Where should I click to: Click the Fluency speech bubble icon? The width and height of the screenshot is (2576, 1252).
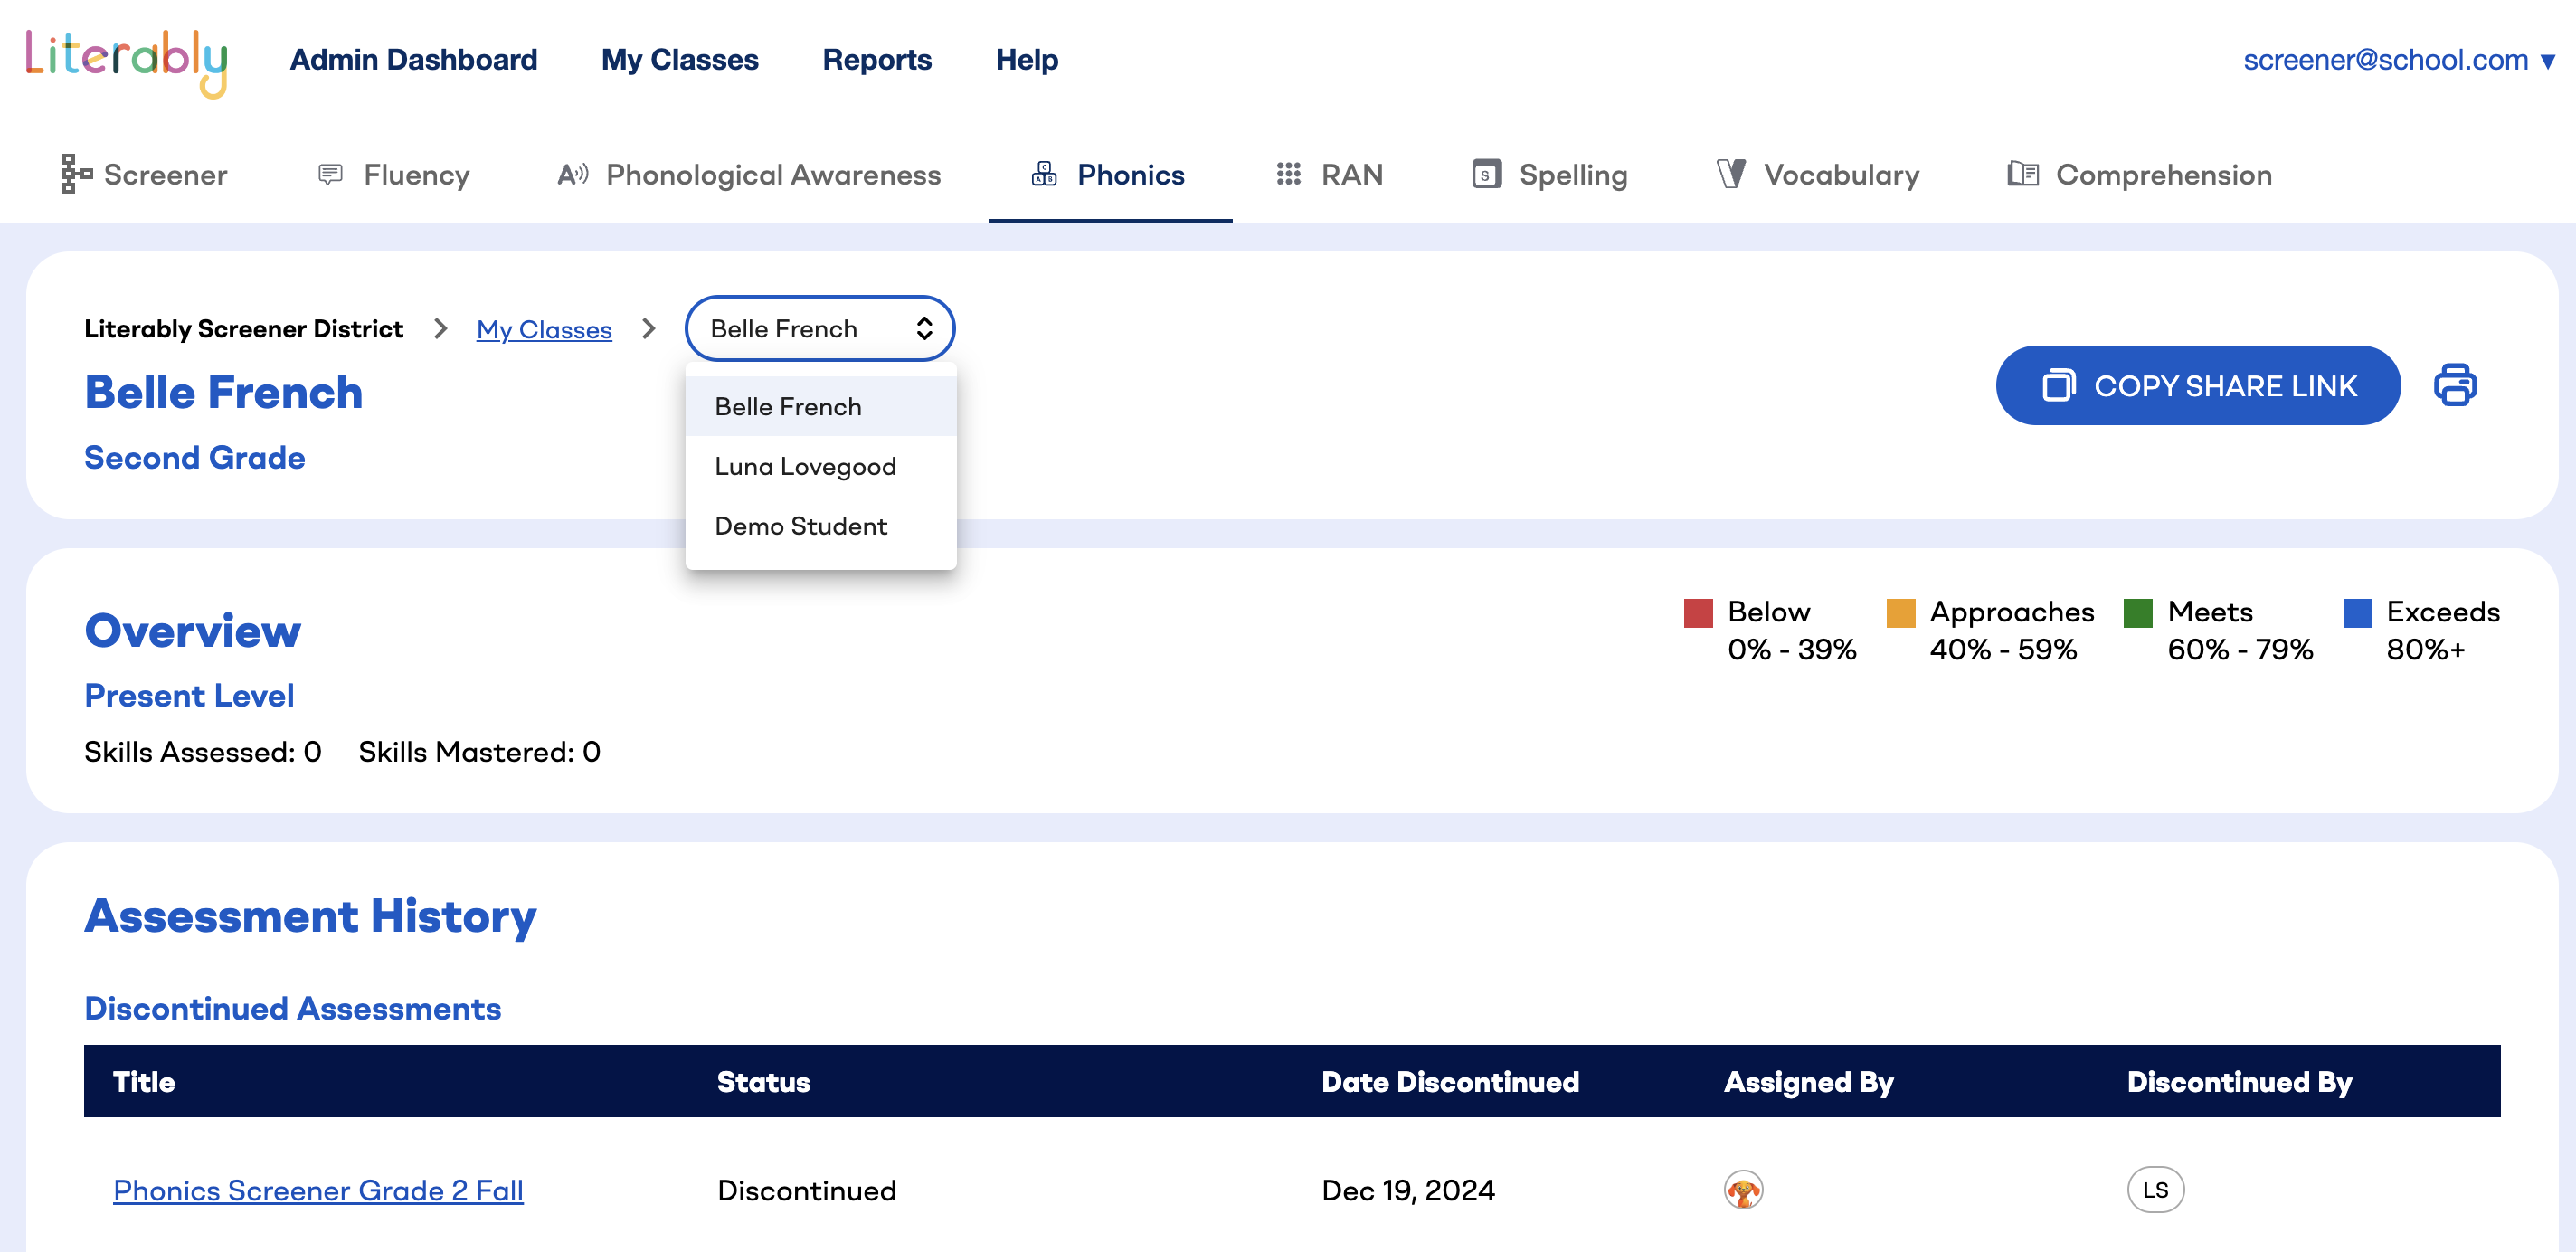(x=330, y=174)
